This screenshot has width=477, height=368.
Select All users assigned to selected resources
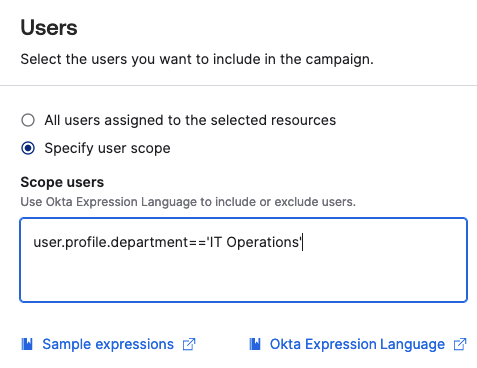click(28, 120)
